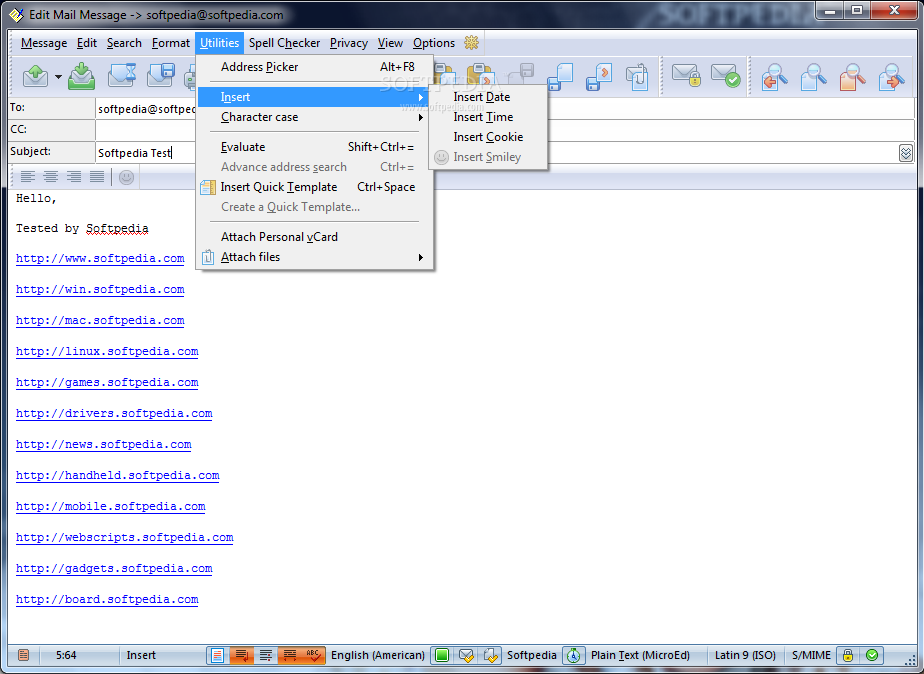Click the green download-to-tray toolbar icon

(81, 76)
